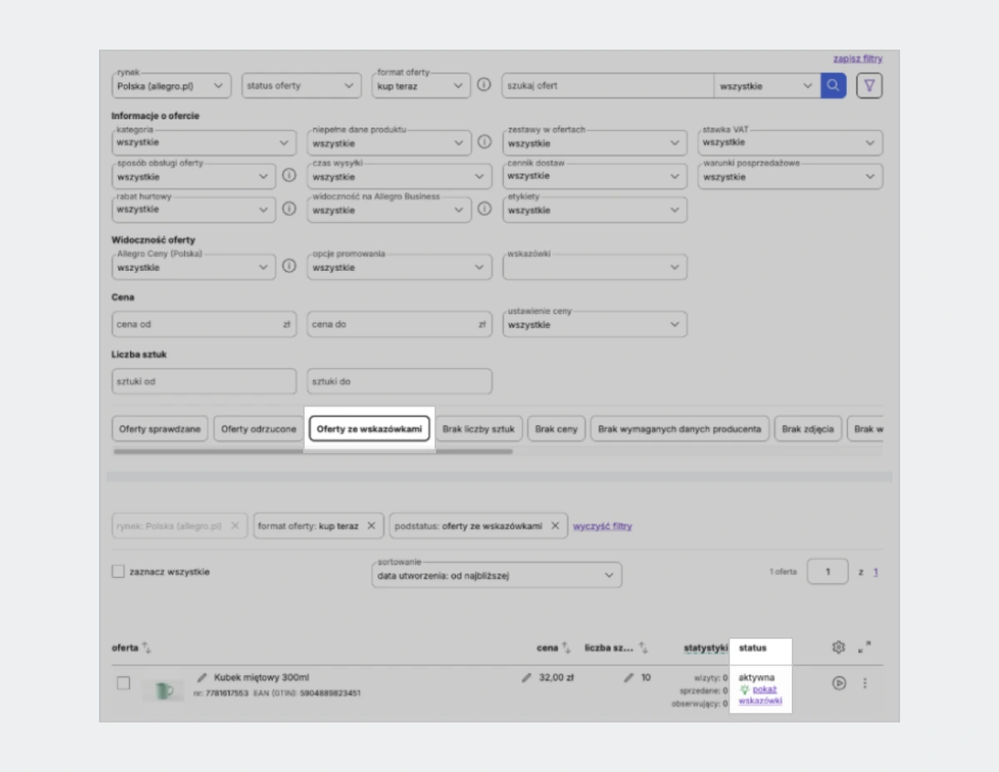
Task: Expand the kategoria dropdown
Action: click(x=204, y=143)
